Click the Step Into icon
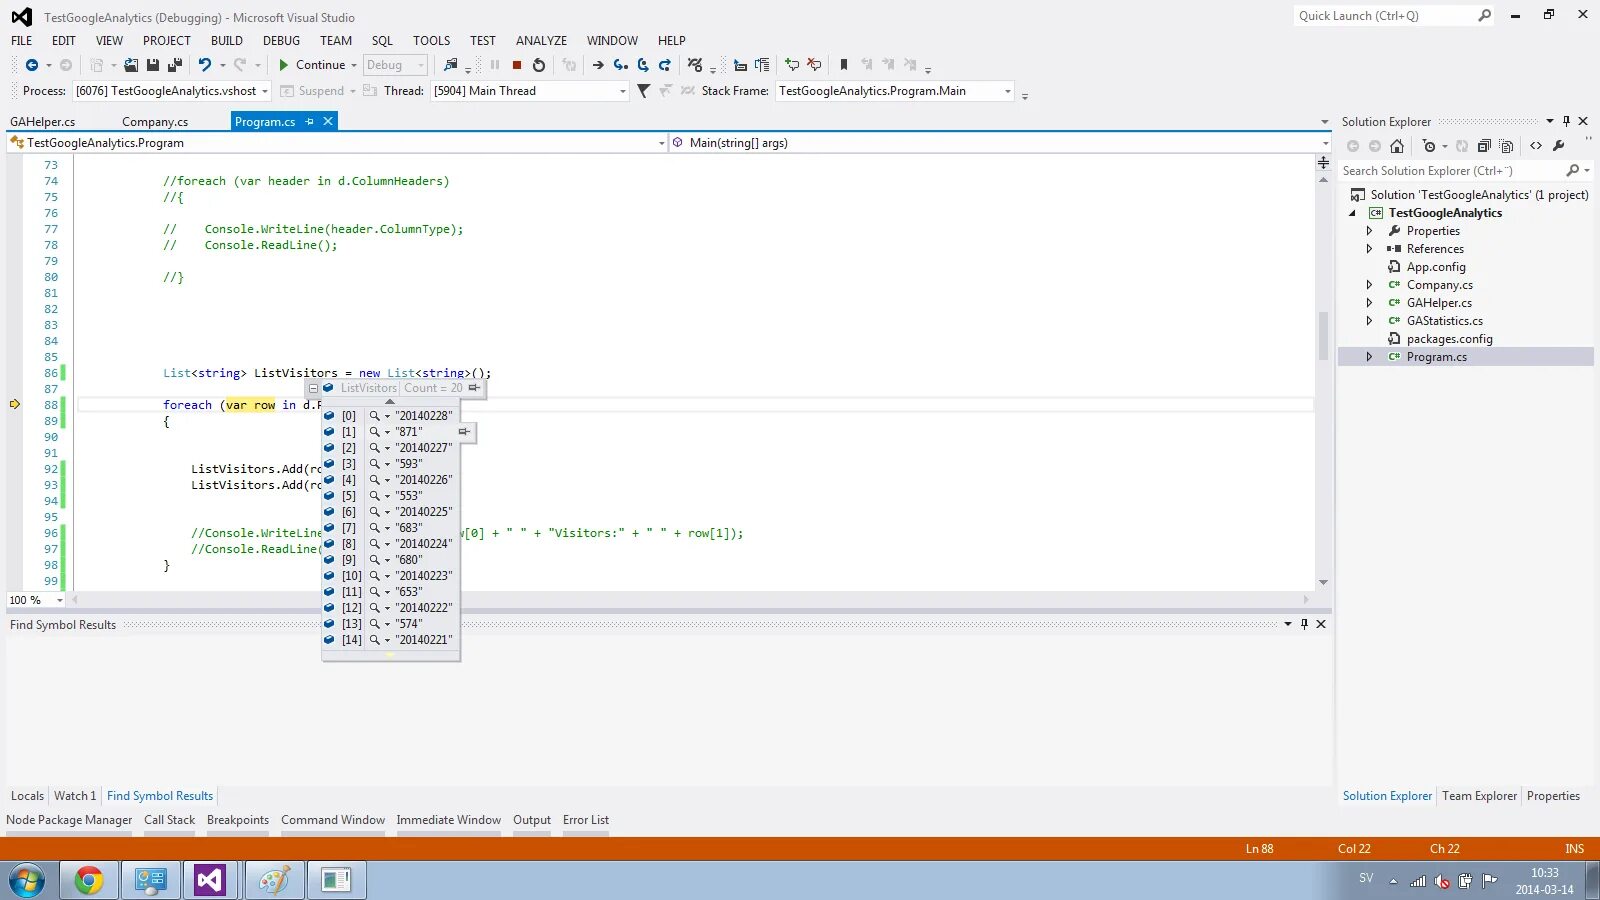1600x900 pixels. pyautogui.click(x=621, y=65)
